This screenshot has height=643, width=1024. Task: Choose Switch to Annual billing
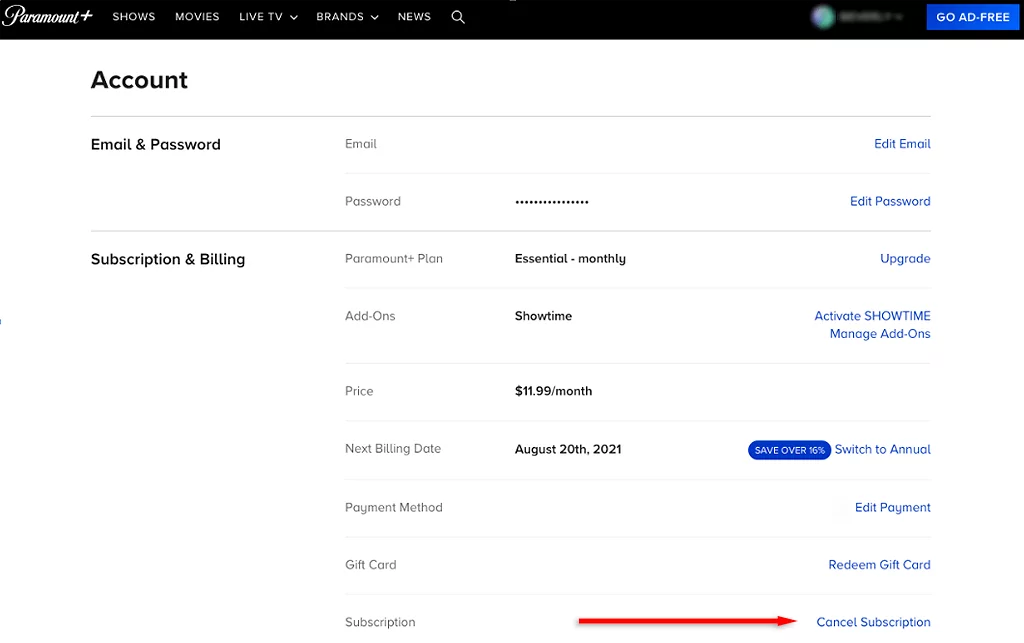pos(882,449)
